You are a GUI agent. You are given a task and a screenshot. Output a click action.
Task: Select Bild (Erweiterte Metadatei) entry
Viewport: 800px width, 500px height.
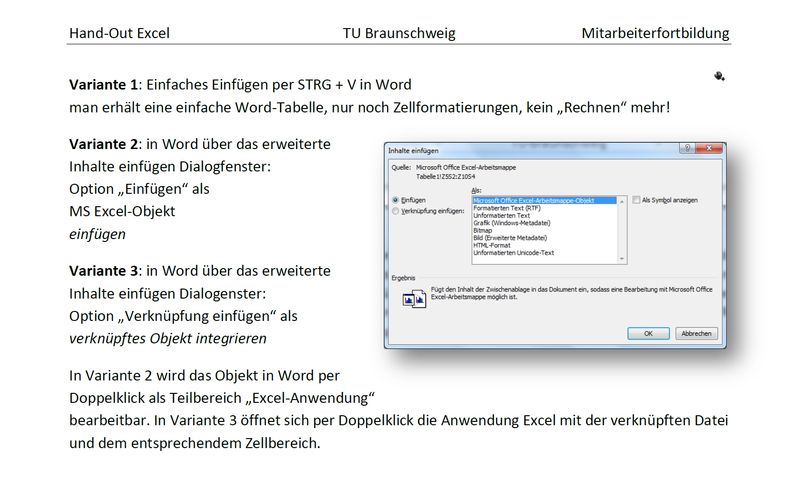(510, 238)
